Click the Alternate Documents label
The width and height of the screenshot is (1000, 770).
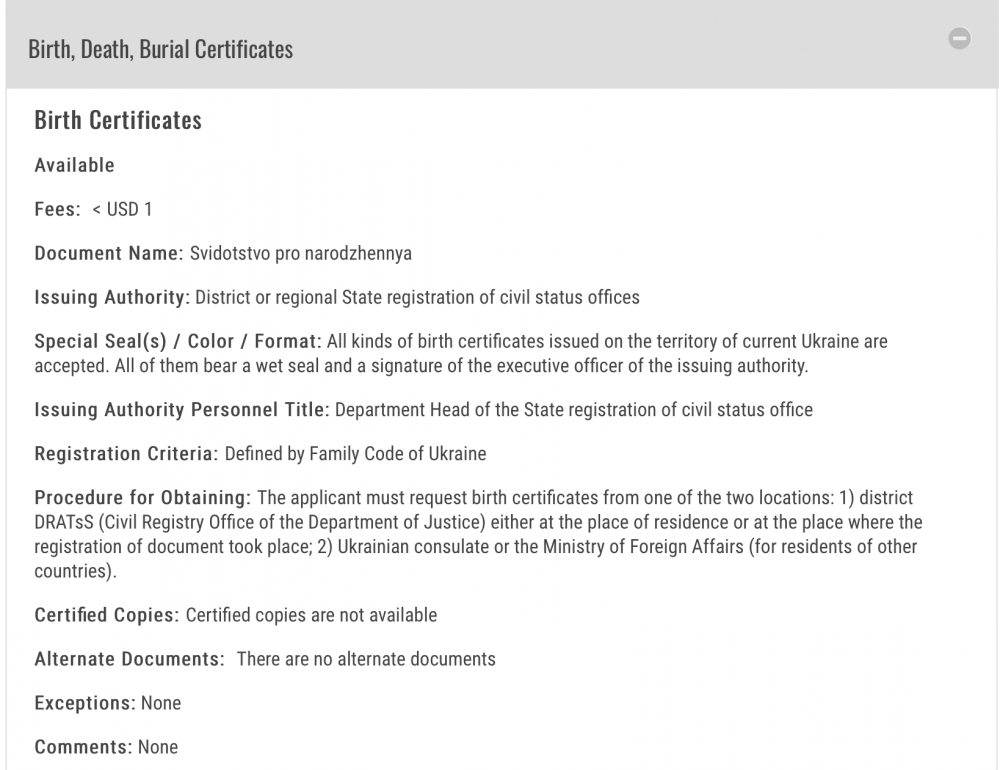129,659
